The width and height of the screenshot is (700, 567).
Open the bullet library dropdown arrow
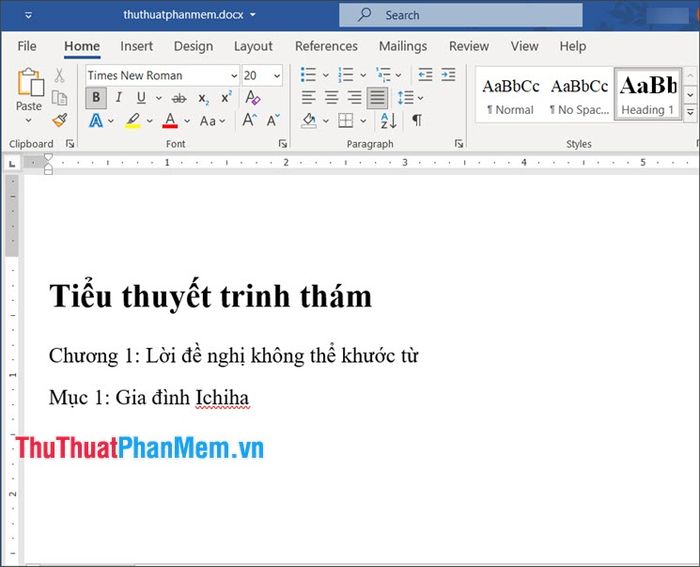(326, 75)
